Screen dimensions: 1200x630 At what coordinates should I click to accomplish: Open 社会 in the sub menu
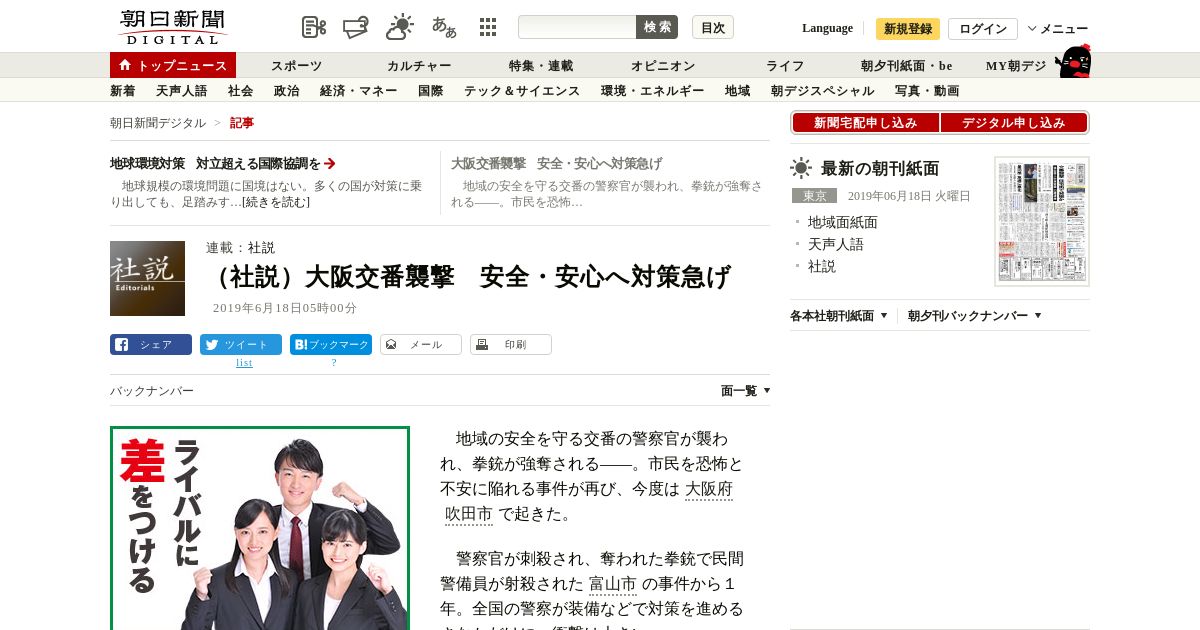click(241, 91)
